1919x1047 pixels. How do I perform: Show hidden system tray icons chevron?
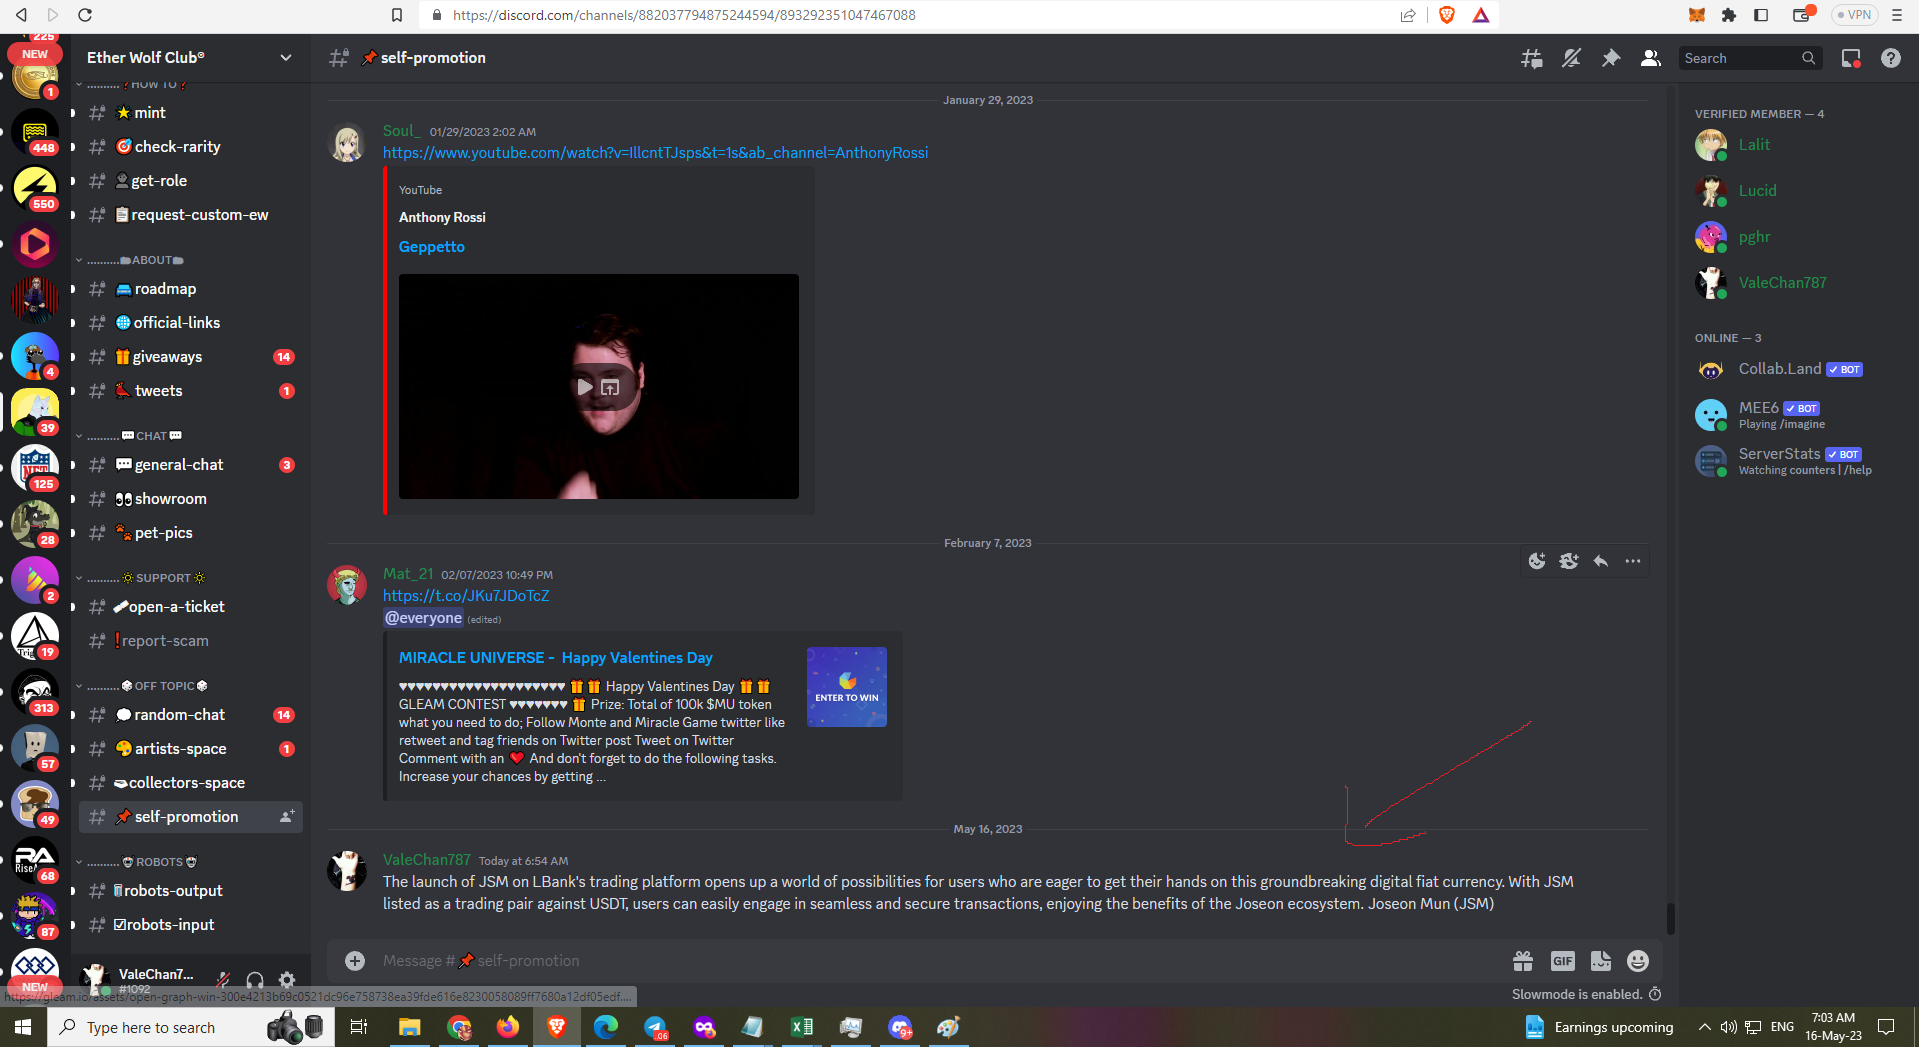click(1704, 1027)
